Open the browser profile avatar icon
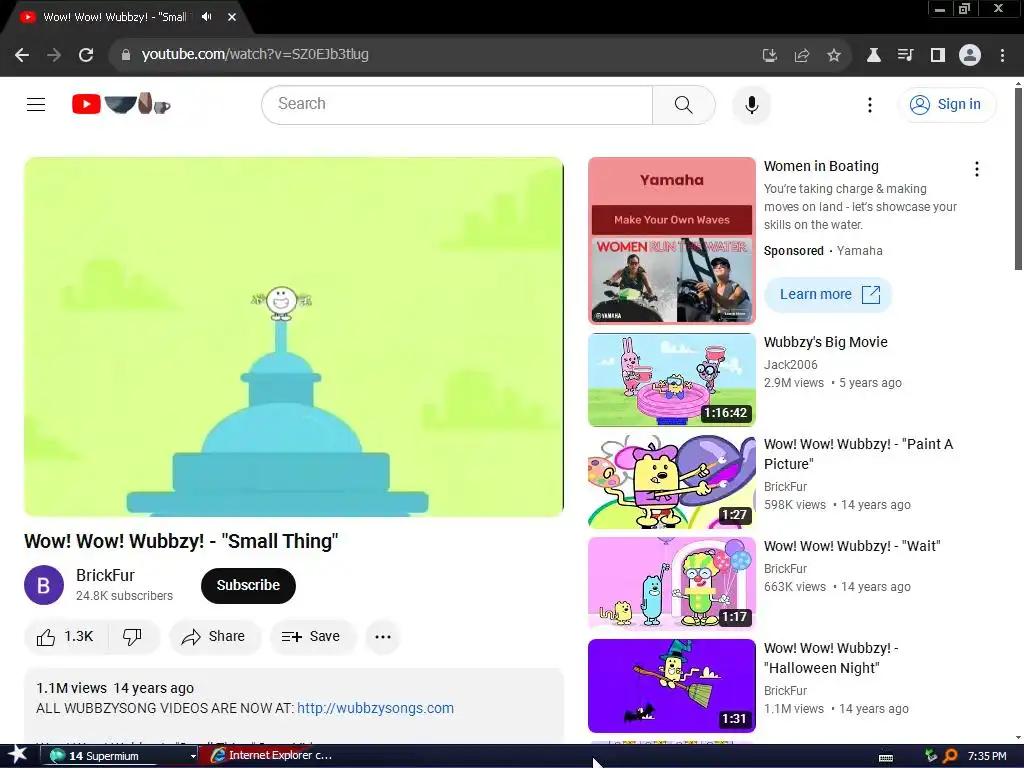Viewport: 1024px width, 768px height. pos(970,56)
